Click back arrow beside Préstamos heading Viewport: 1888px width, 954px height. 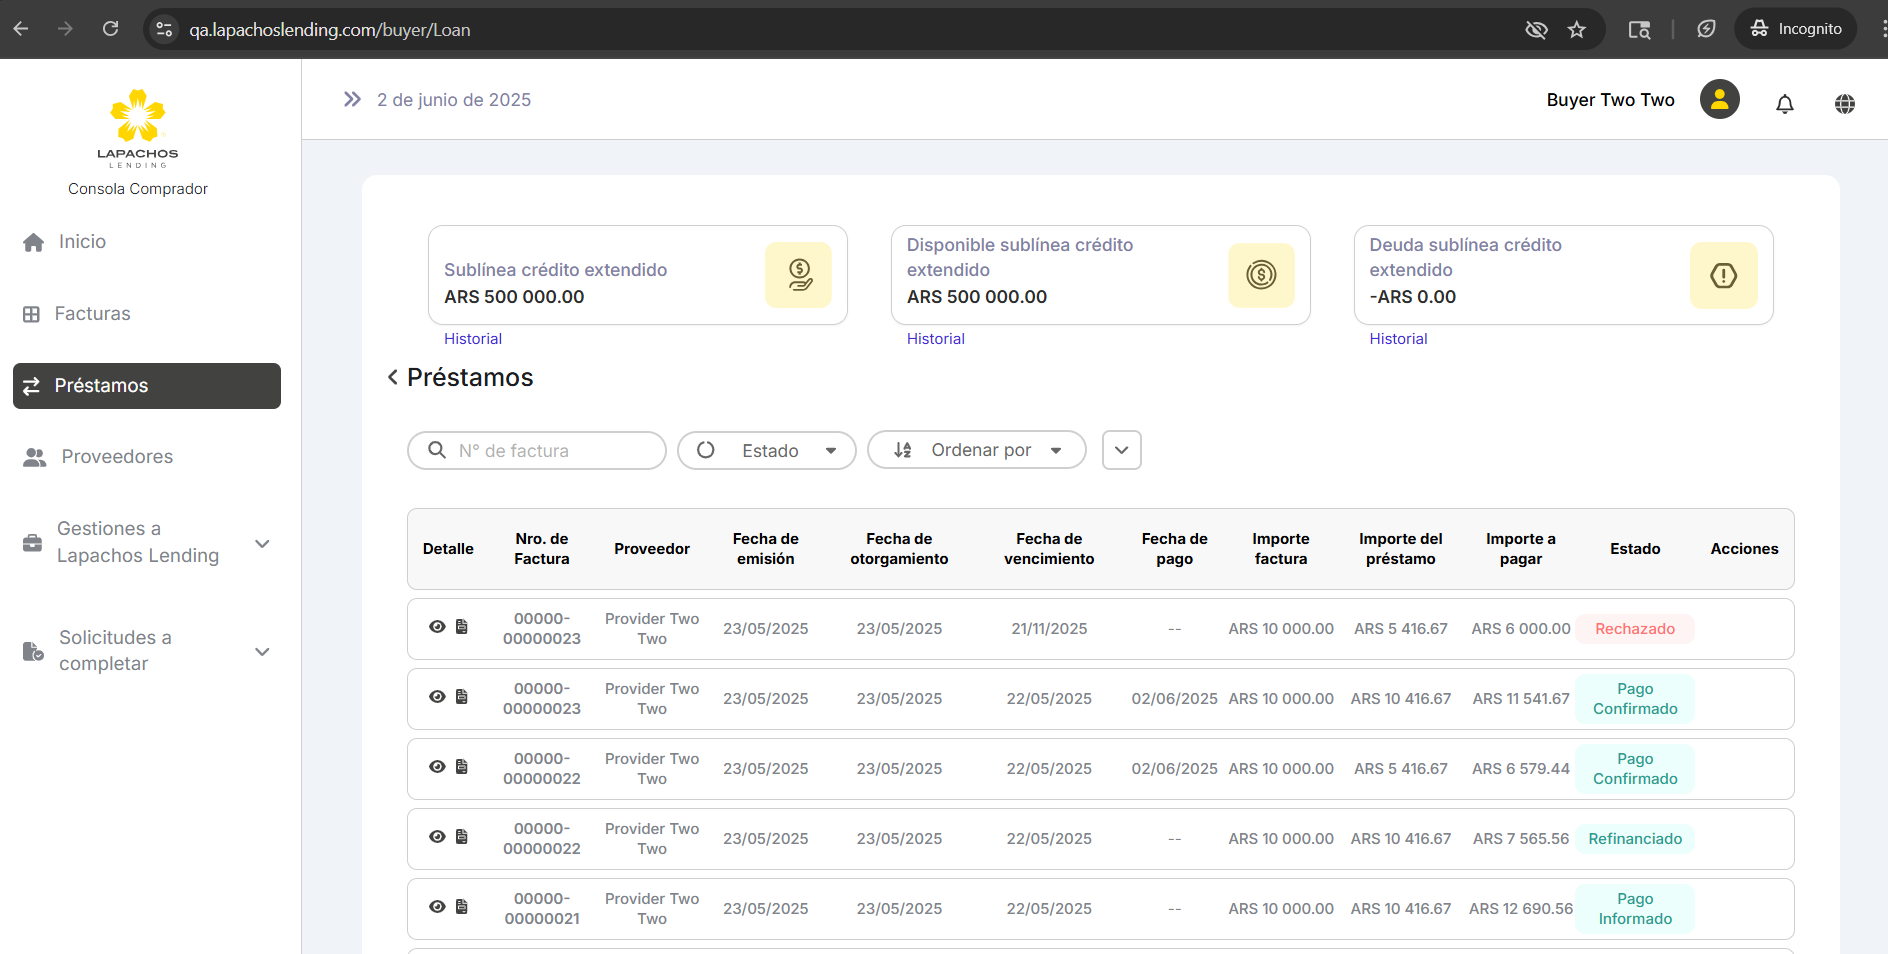point(393,377)
